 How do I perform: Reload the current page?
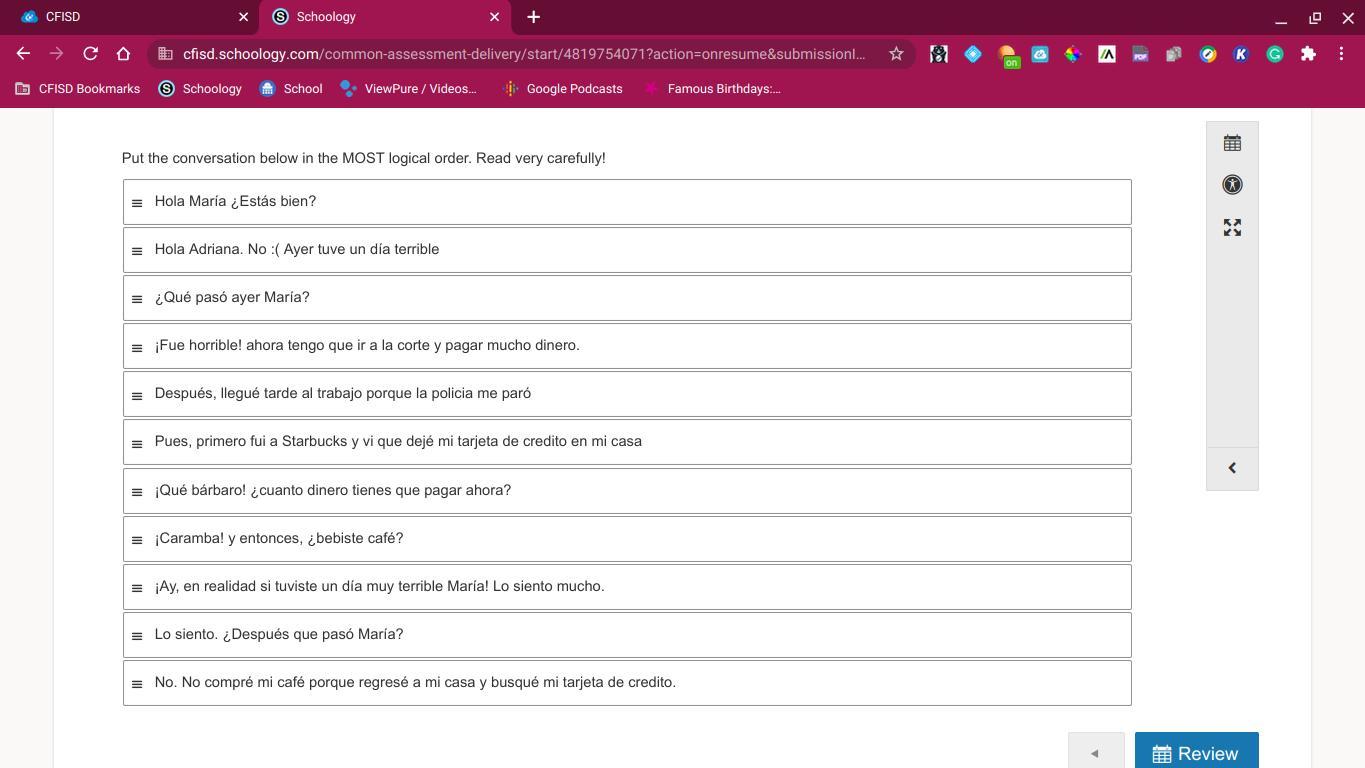pos(90,54)
